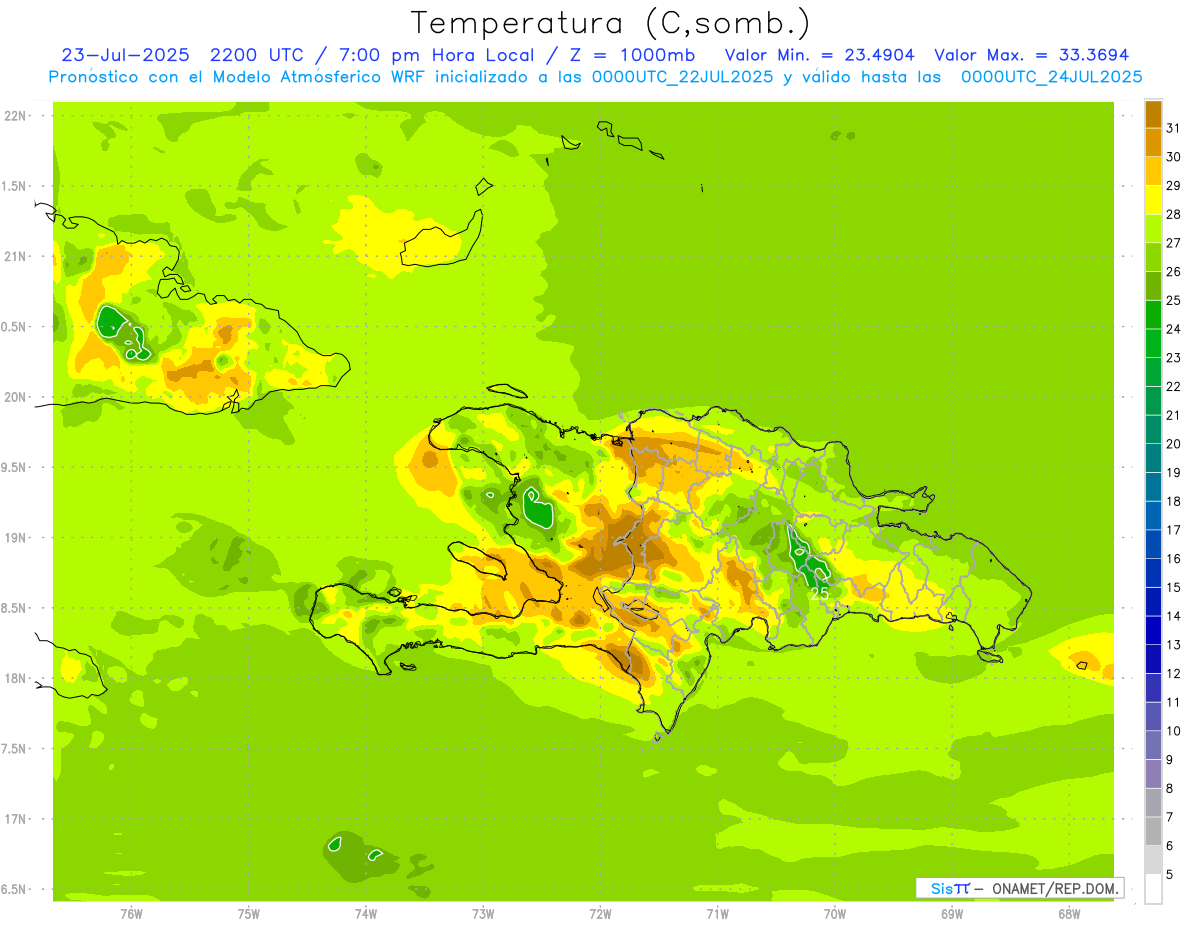Click the "17N" latitude axis label
The height and width of the screenshot is (927, 1200).
pyautogui.click(x=15, y=819)
